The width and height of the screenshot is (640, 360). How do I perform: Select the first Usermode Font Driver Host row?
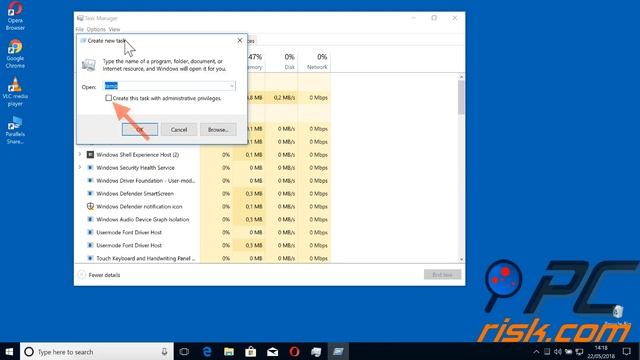[x=203, y=232]
